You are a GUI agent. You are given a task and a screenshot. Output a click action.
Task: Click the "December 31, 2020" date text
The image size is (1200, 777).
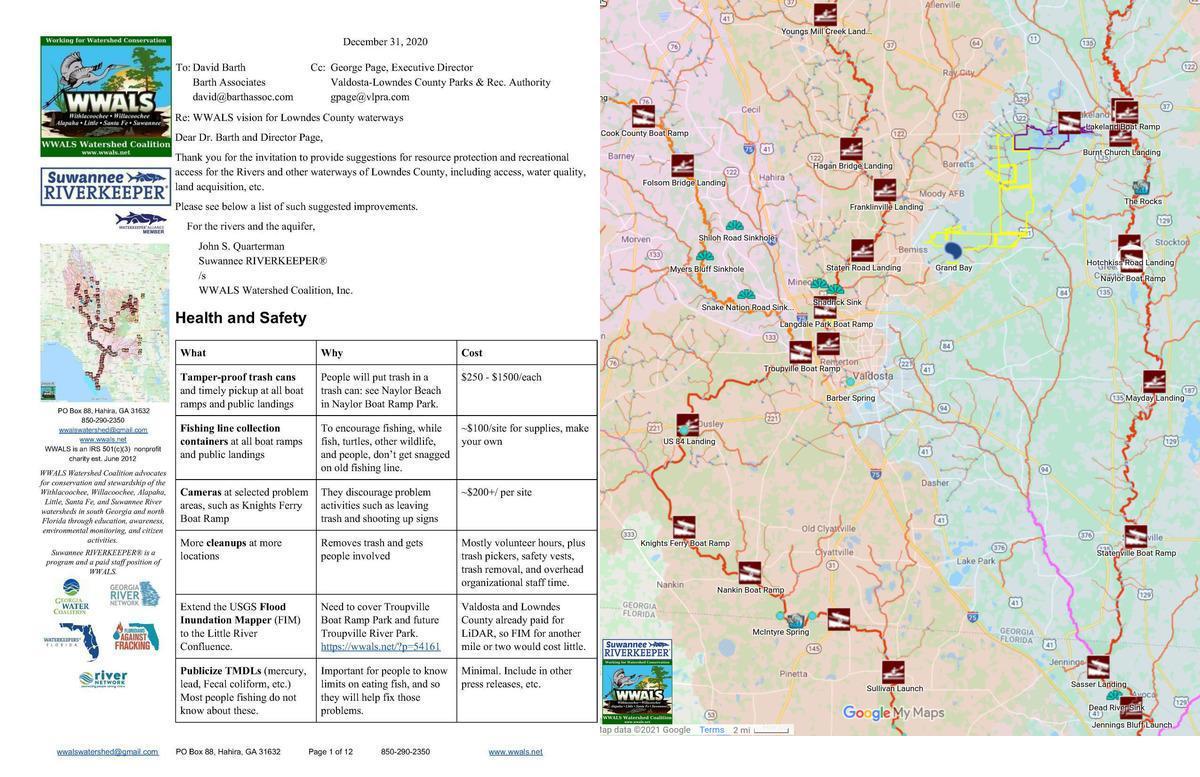pos(385,42)
